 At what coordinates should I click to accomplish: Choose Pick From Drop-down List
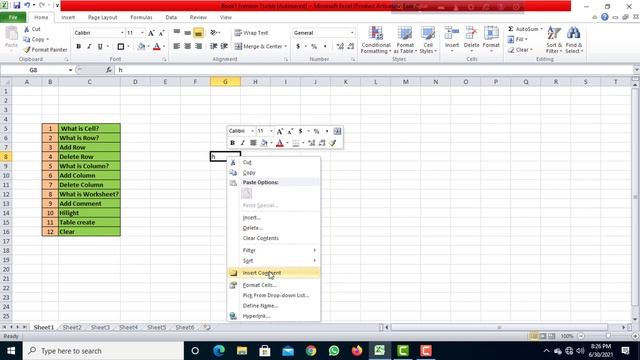[274, 295]
